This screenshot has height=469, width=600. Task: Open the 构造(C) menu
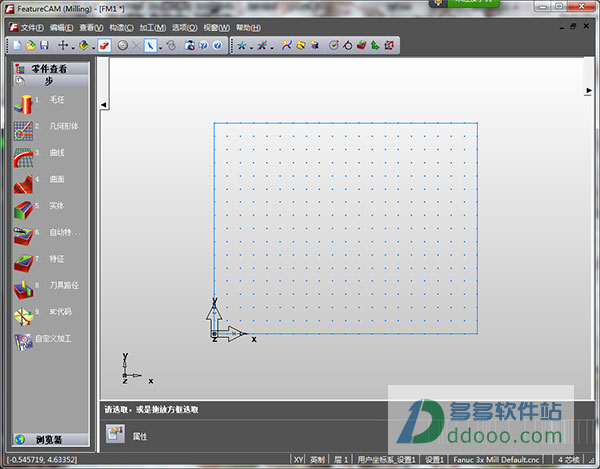(121, 28)
